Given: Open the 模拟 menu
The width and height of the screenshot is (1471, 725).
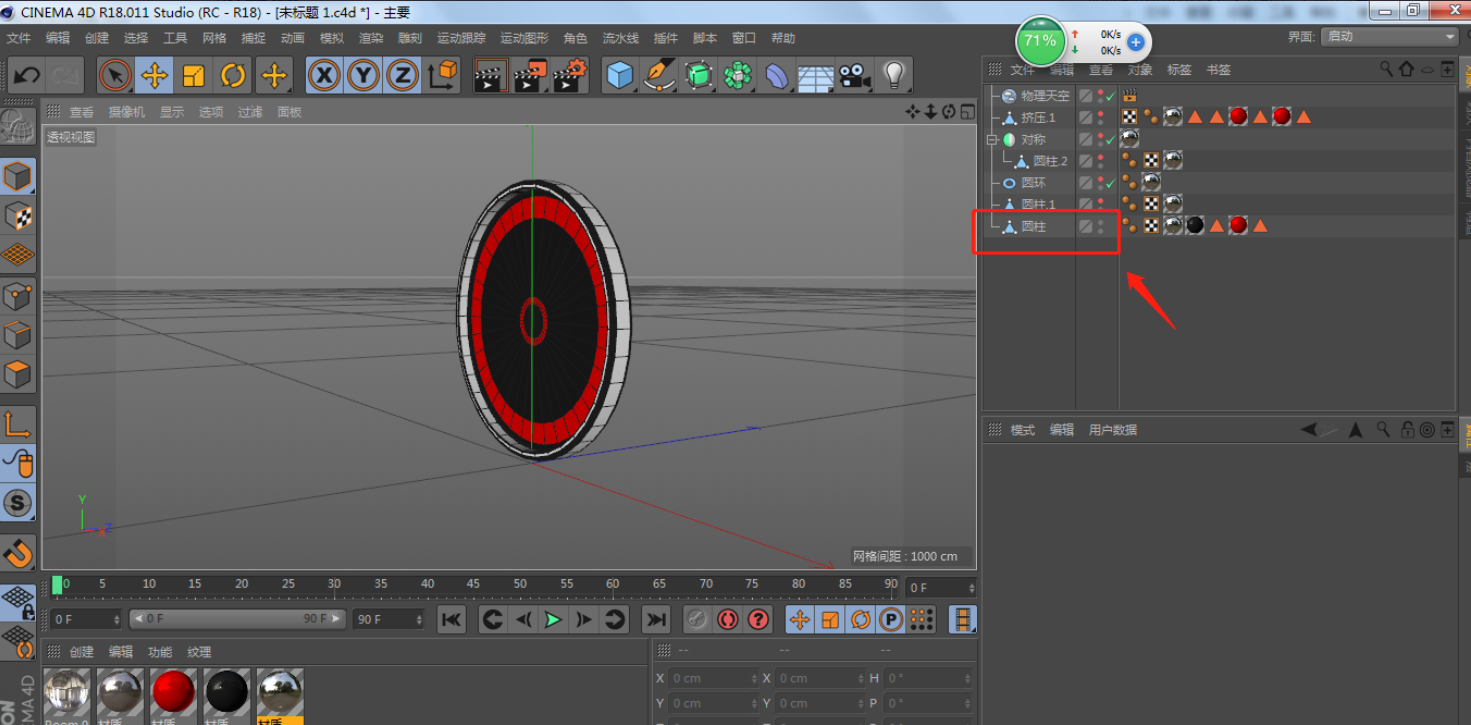Looking at the screenshot, I should coord(332,38).
